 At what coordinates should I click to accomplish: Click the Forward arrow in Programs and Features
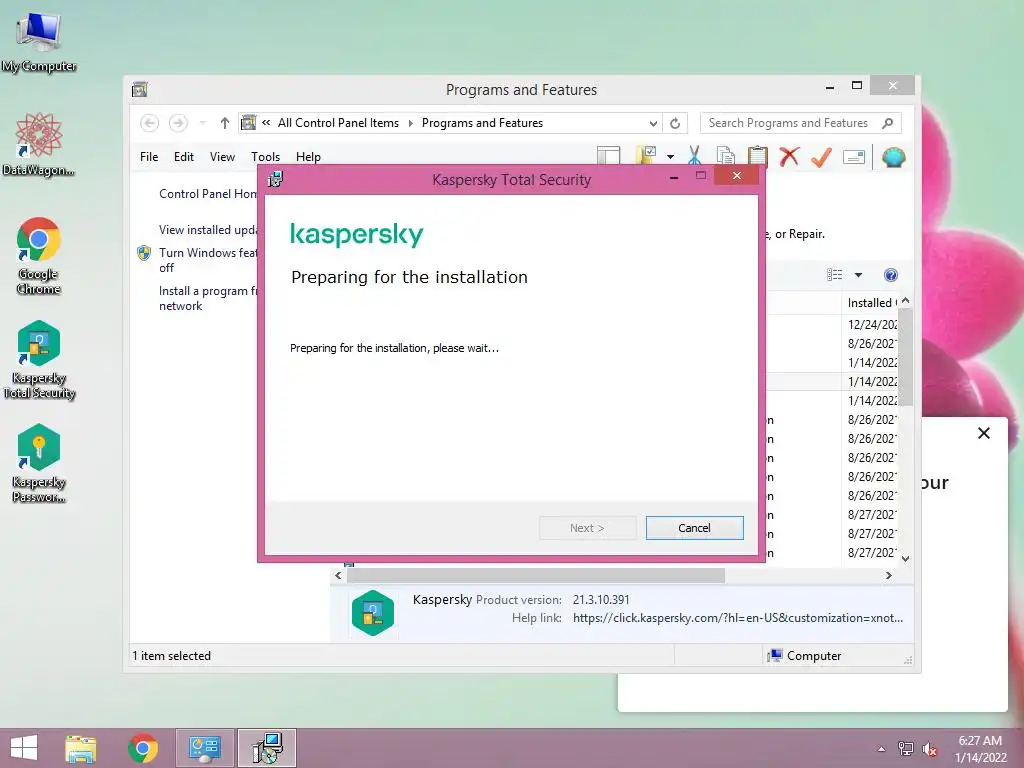click(178, 123)
